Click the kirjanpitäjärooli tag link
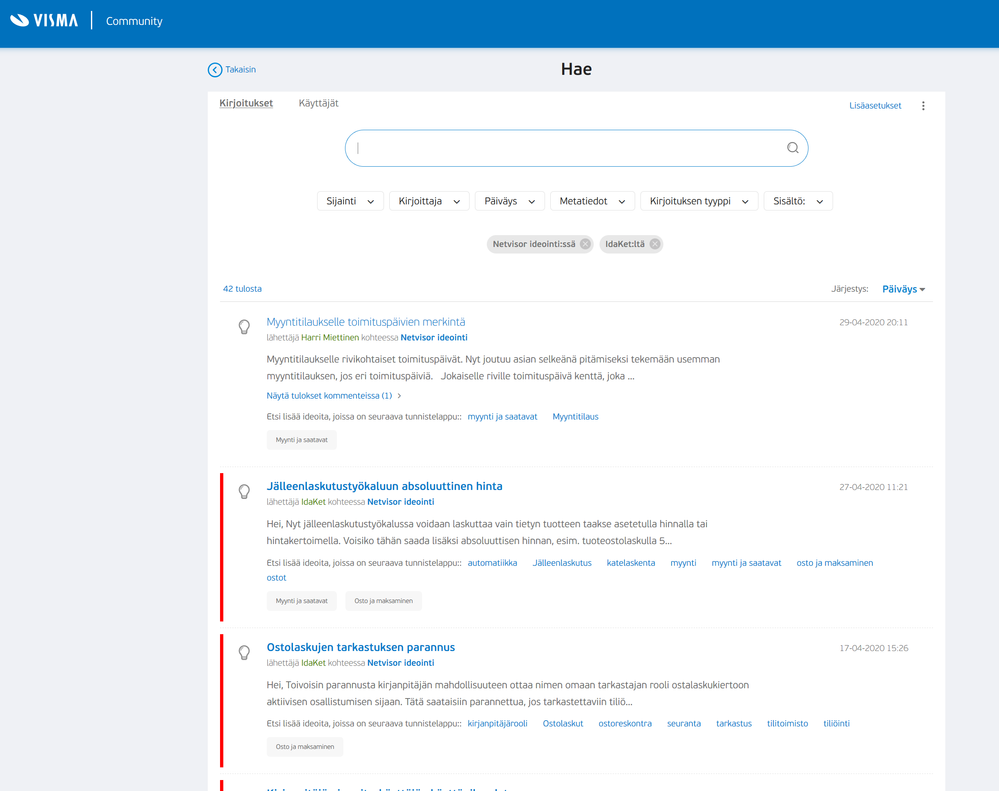Screen dimensions: 999x791 (498, 723)
